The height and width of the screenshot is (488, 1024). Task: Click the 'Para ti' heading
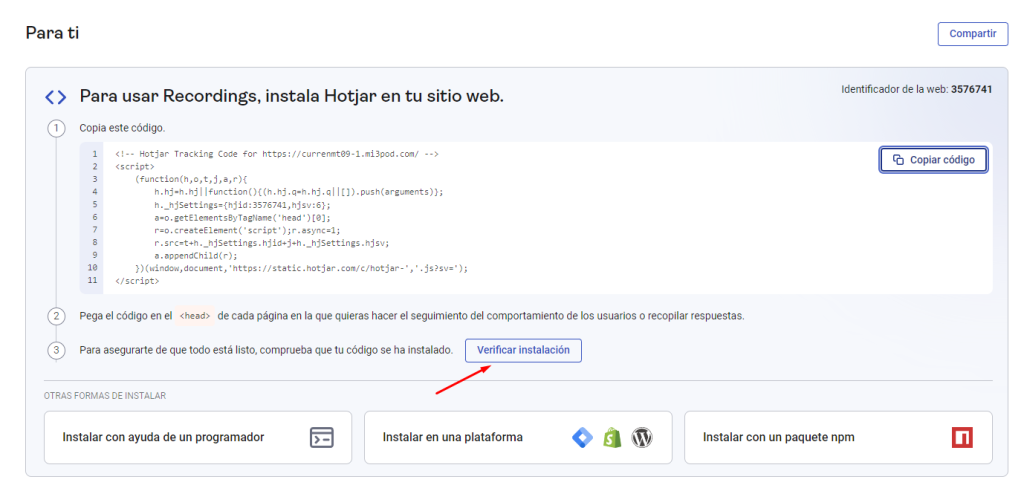52,33
